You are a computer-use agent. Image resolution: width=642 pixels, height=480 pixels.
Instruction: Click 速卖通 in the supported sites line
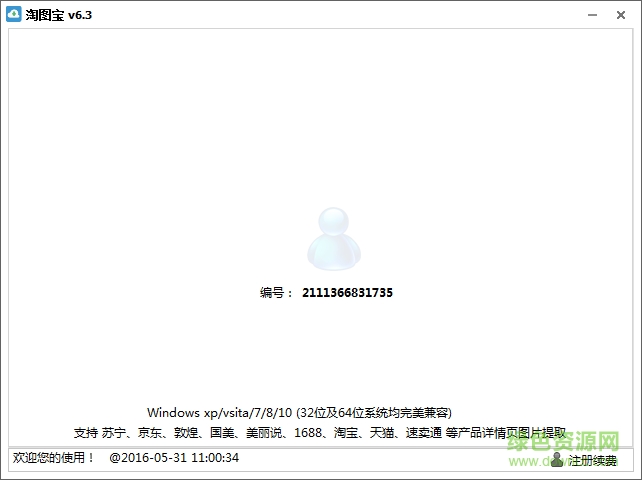click(x=424, y=433)
